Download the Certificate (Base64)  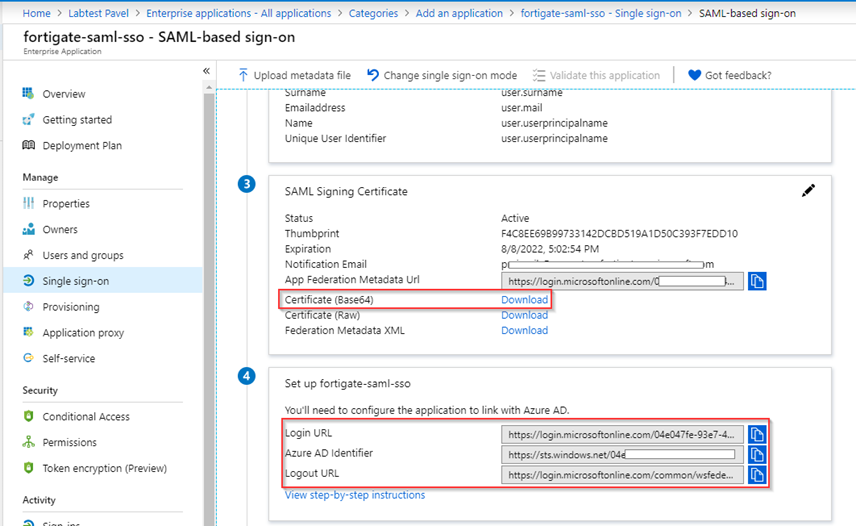[x=524, y=300]
